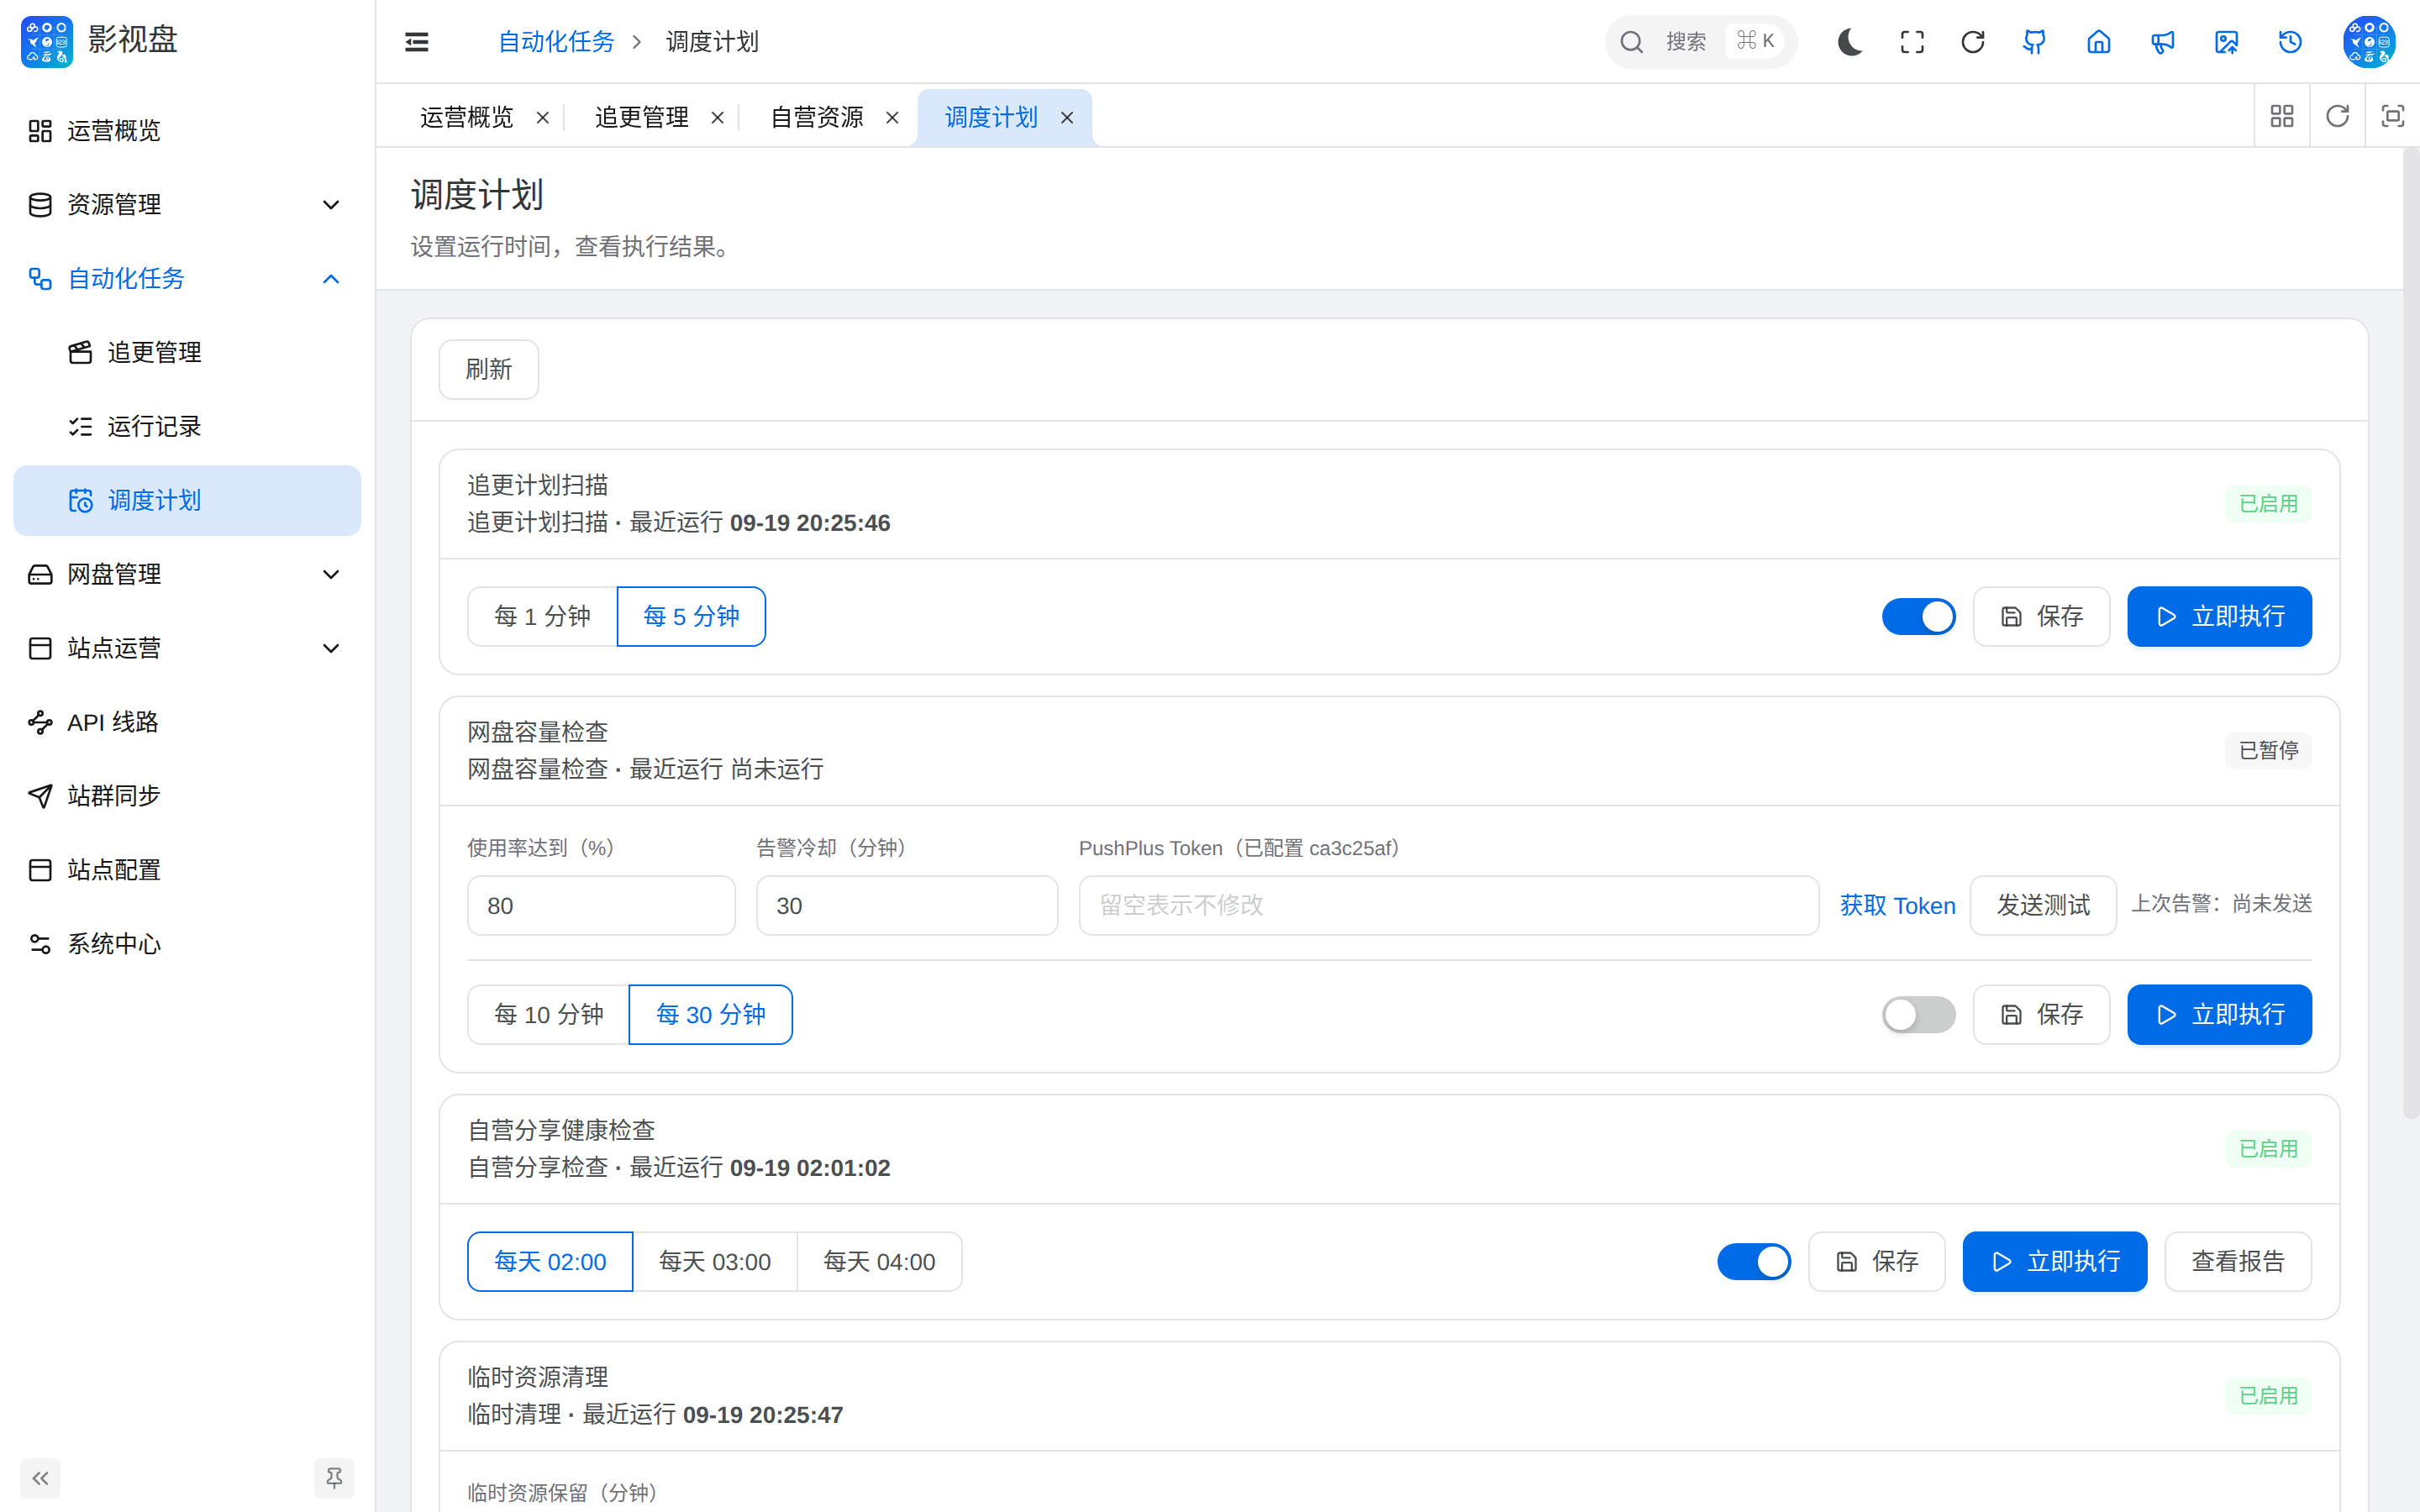Select 每天 03:00 schedule option
The height and width of the screenshot is (1512, 2420).
point(715,1261)
